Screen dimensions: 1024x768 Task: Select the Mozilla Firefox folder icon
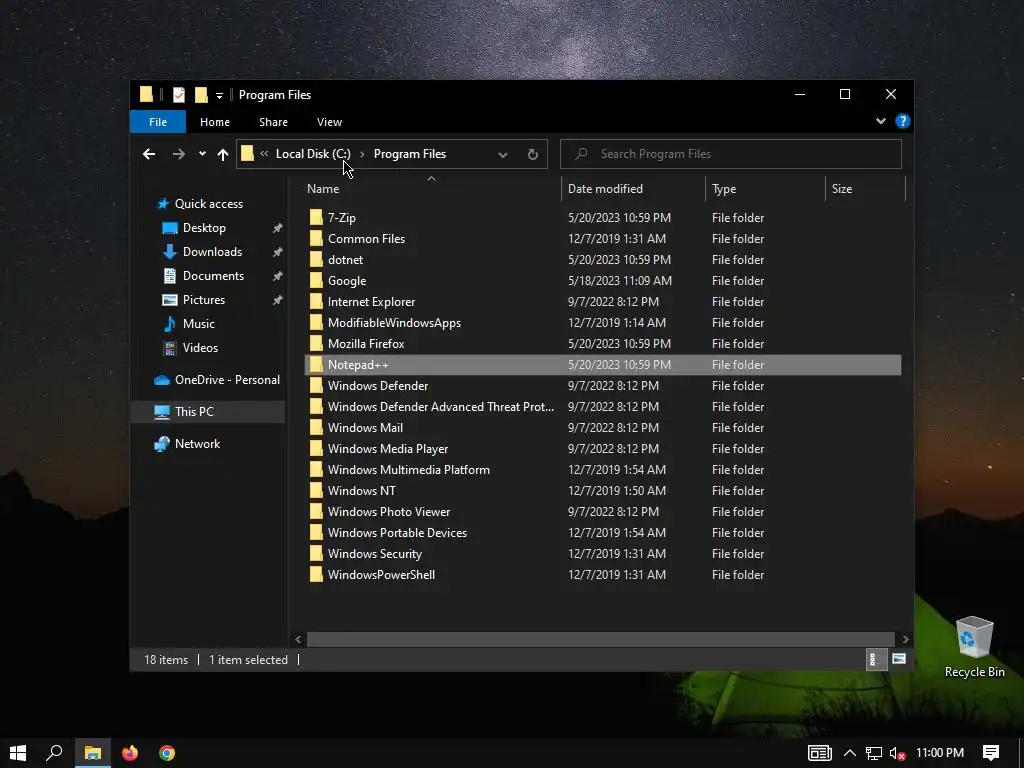(x=316, y=344)
